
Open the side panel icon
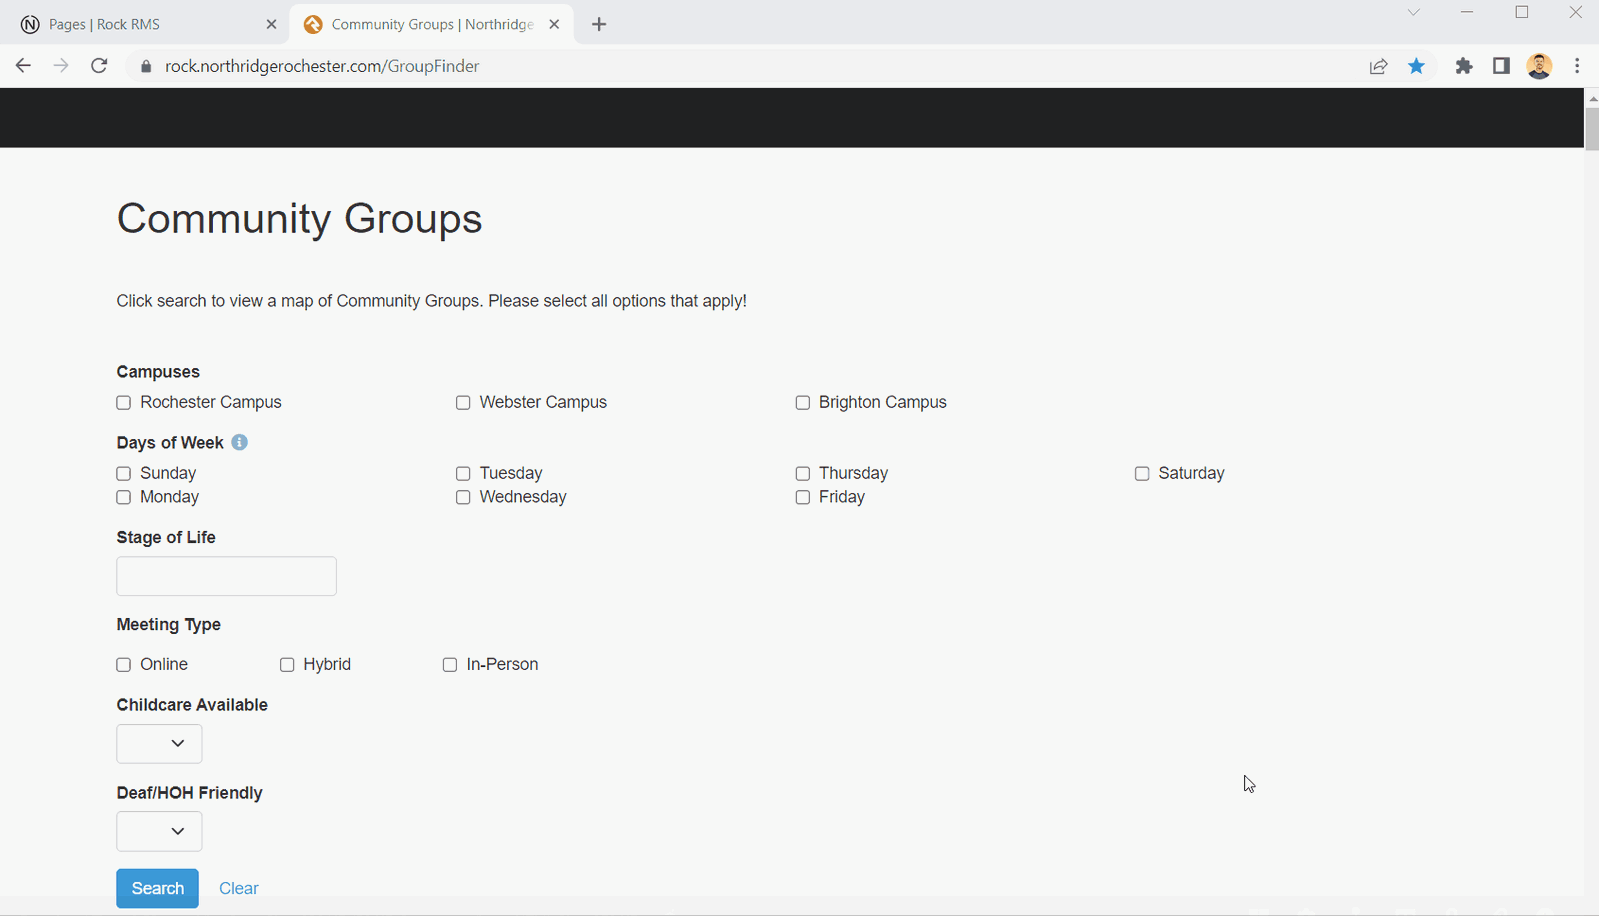tap(1501, 66)
